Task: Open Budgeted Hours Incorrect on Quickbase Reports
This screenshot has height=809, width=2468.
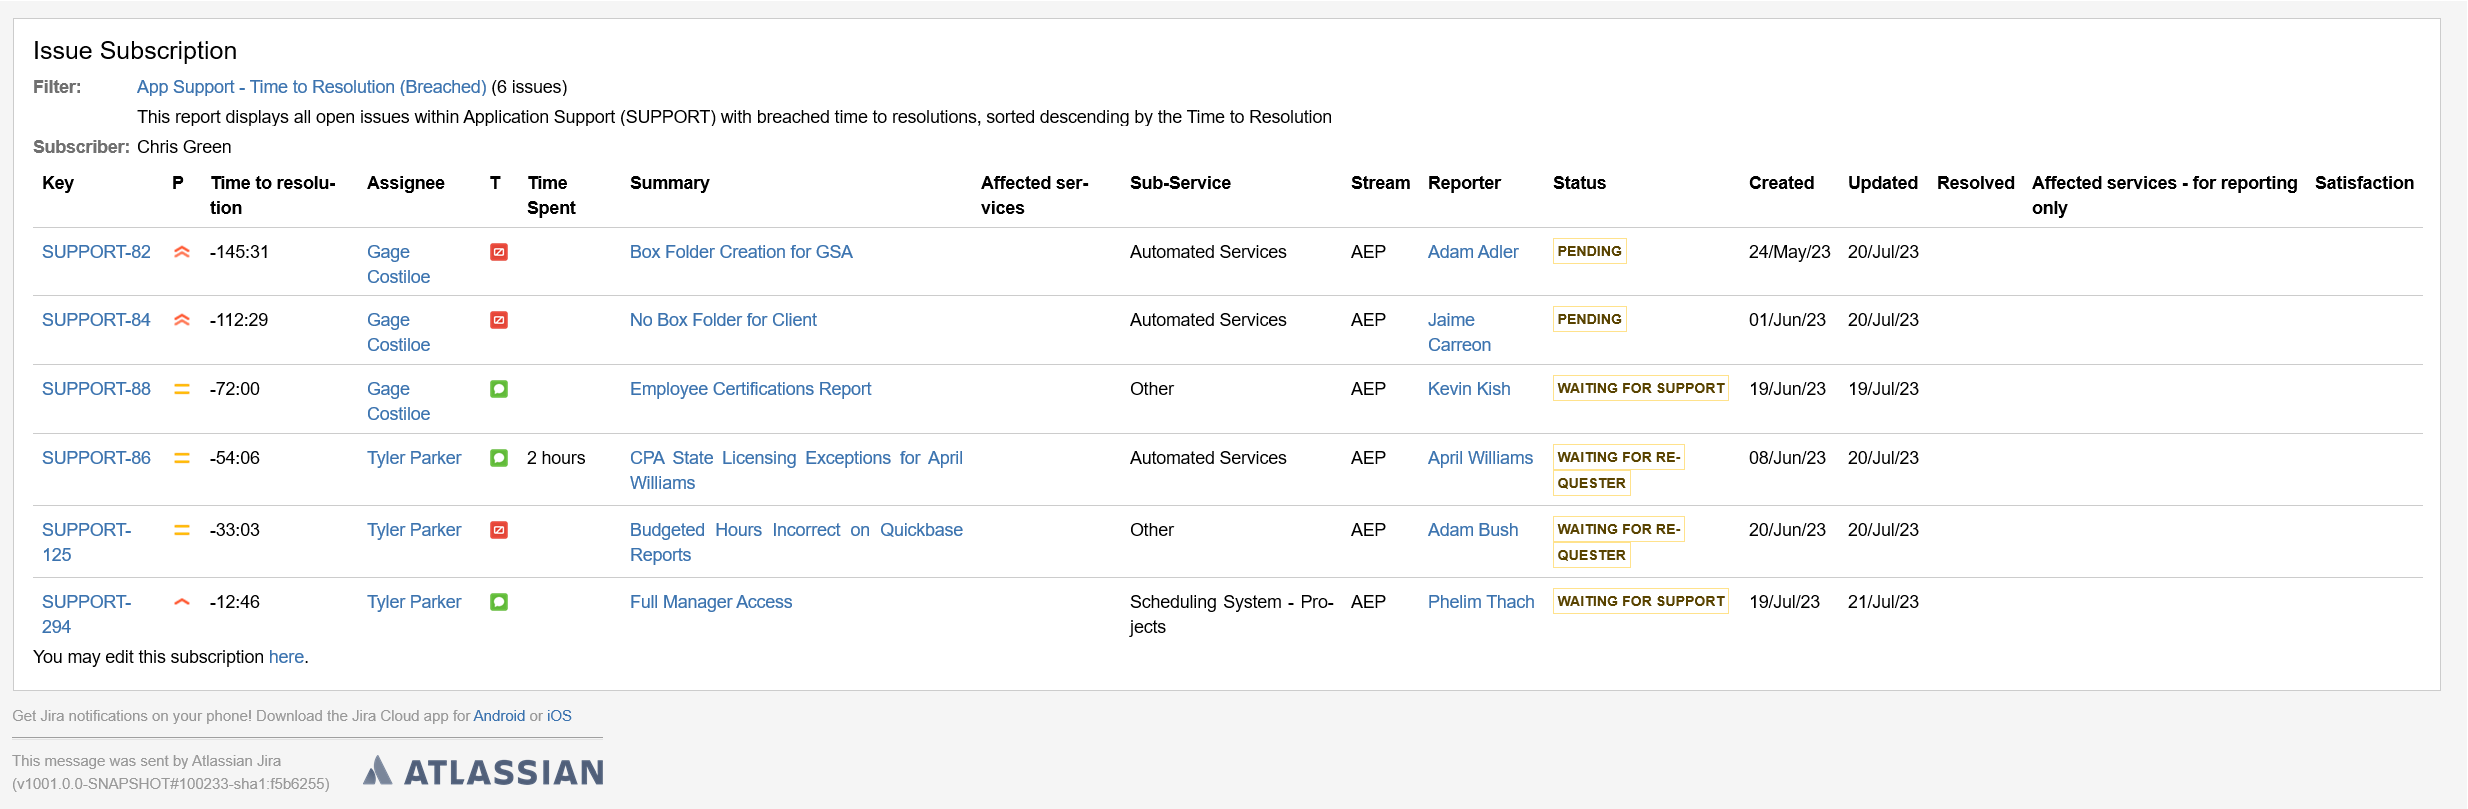Action: click(x=796, y=542)
